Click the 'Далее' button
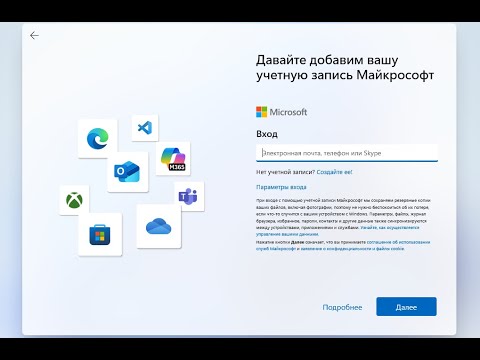The height and width of the screenshot is (360, 480). click(x=406, y=307)
